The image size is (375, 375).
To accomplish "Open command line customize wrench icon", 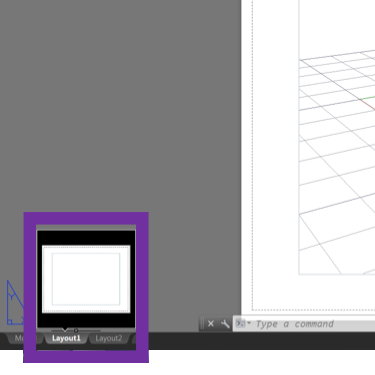I will [225, 323].
